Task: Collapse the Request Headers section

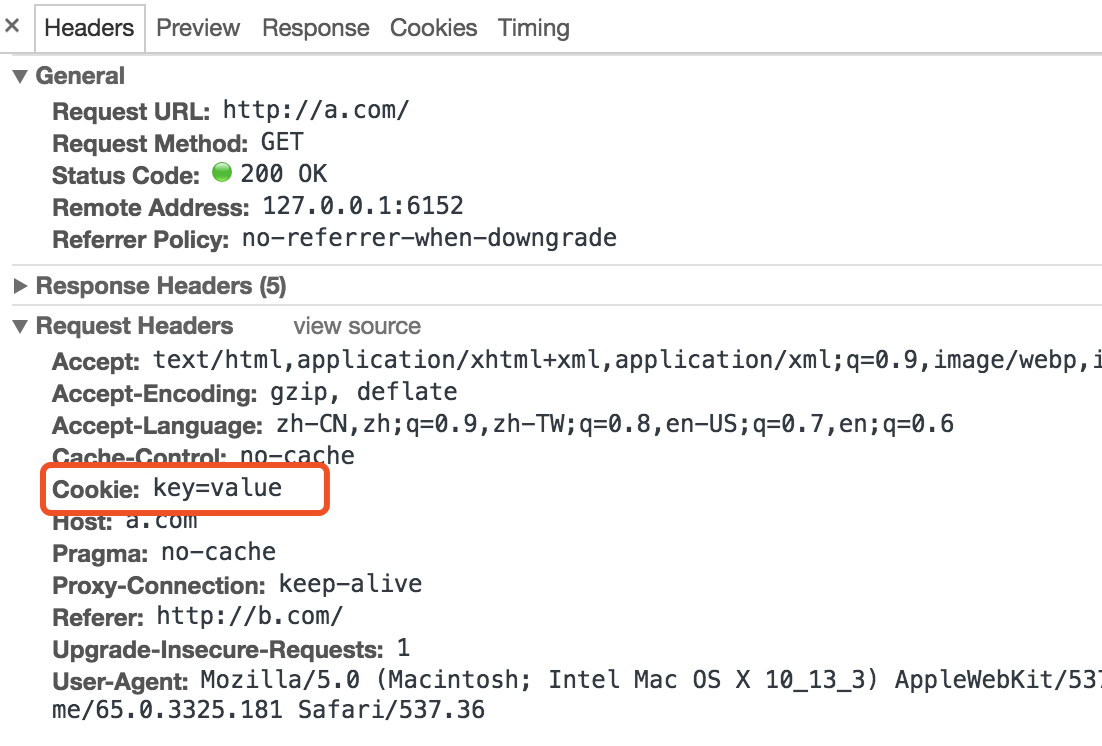Action: [19, 327]
